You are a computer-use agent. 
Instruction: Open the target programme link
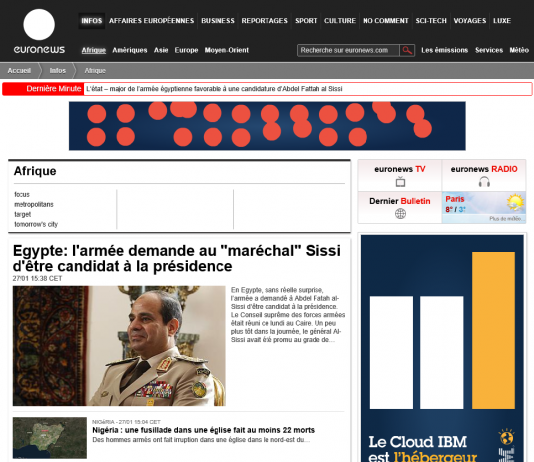(22, 214)
